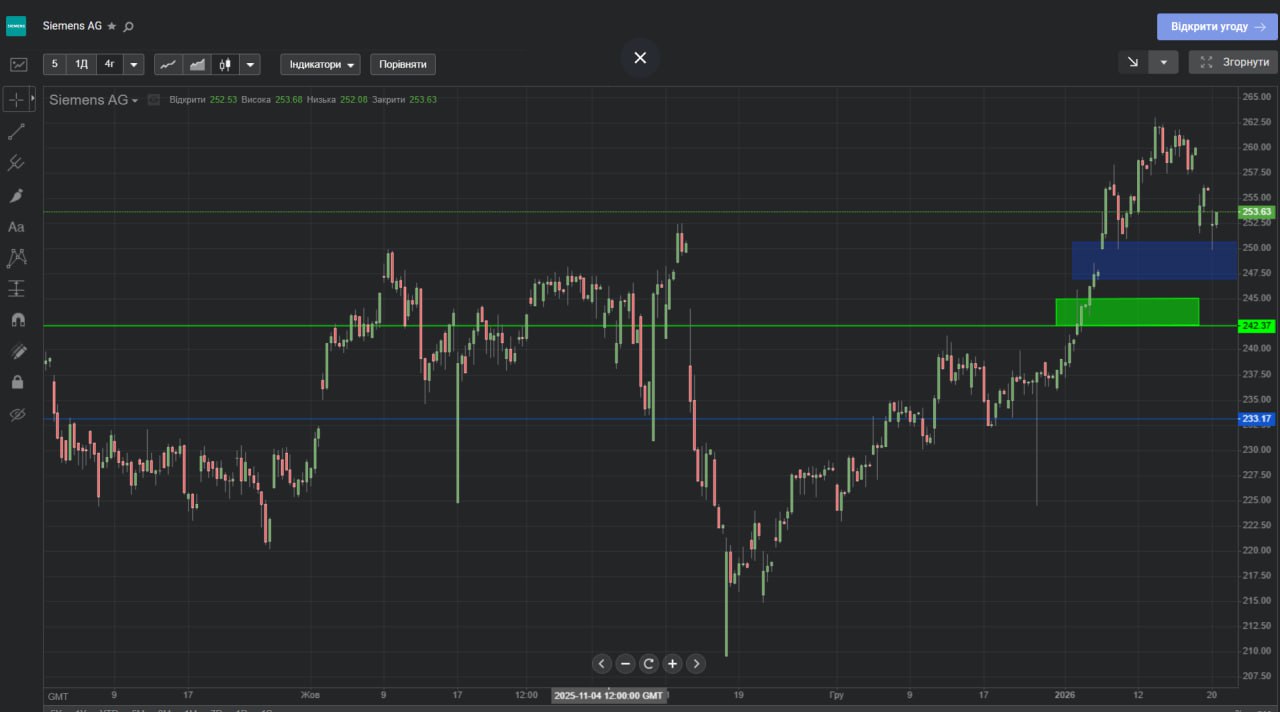
Task: Expand the chart type dropdown arrow
Action: 250,64
